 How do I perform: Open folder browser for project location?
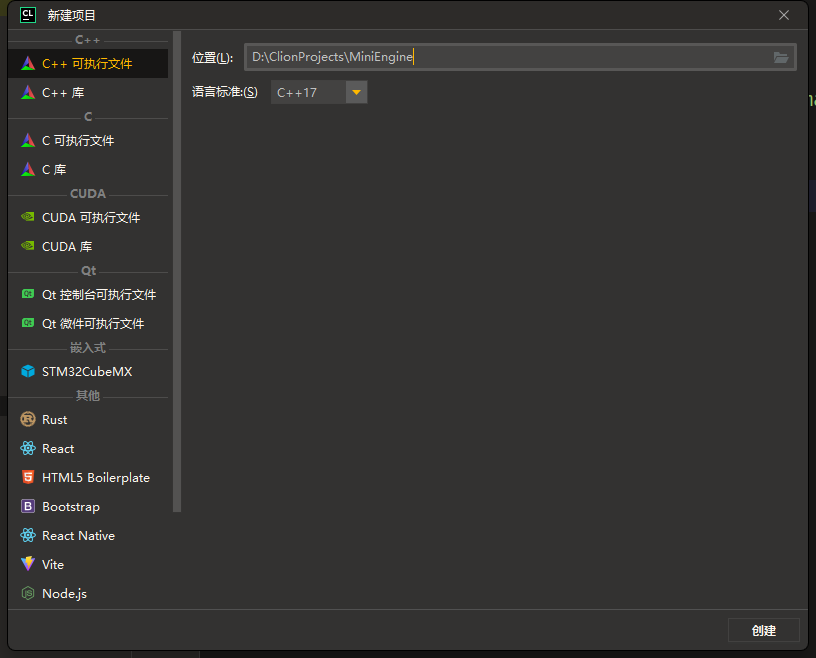[x=781, y=57]
